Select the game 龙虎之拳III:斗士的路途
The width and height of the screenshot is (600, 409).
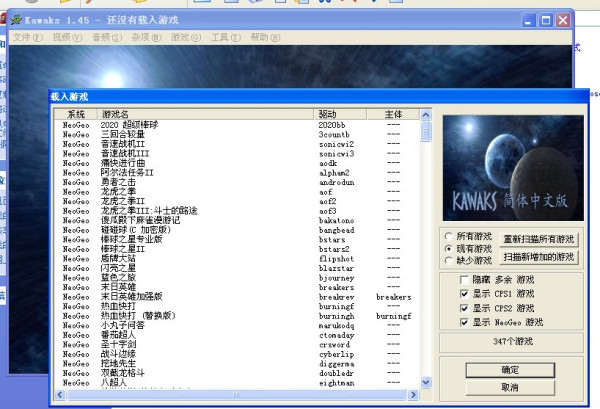(x=149, y=211)
